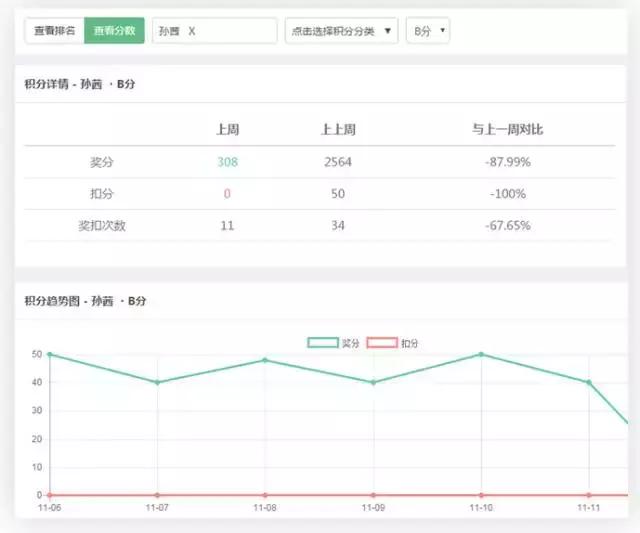Expand the B分 dropdown
The image size is (640, 533).
[x=428, y=31]
